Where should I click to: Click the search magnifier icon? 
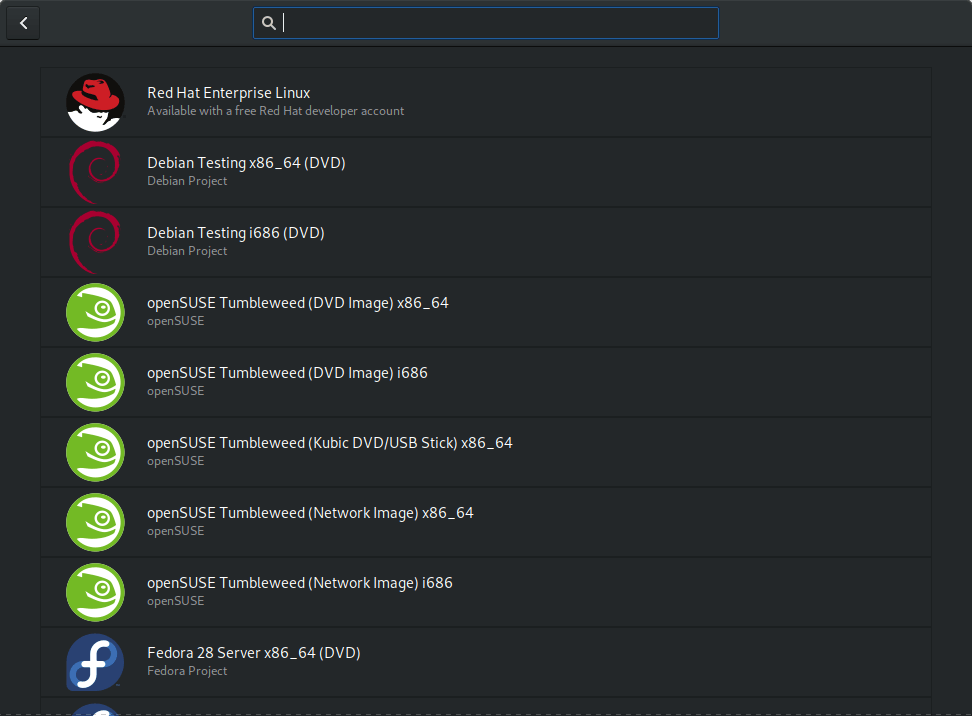click(x=268, y=23)
